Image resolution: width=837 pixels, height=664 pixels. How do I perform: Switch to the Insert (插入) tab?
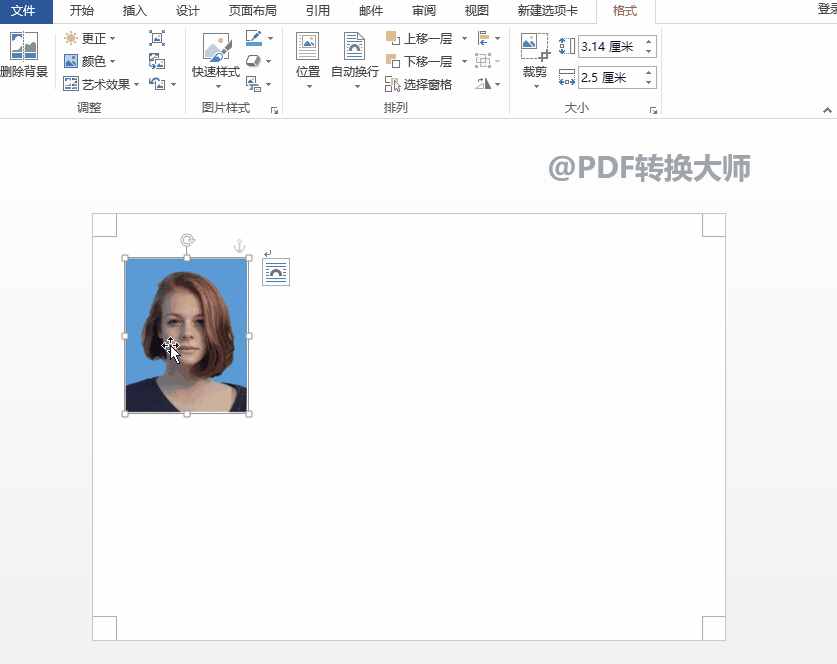134,11
